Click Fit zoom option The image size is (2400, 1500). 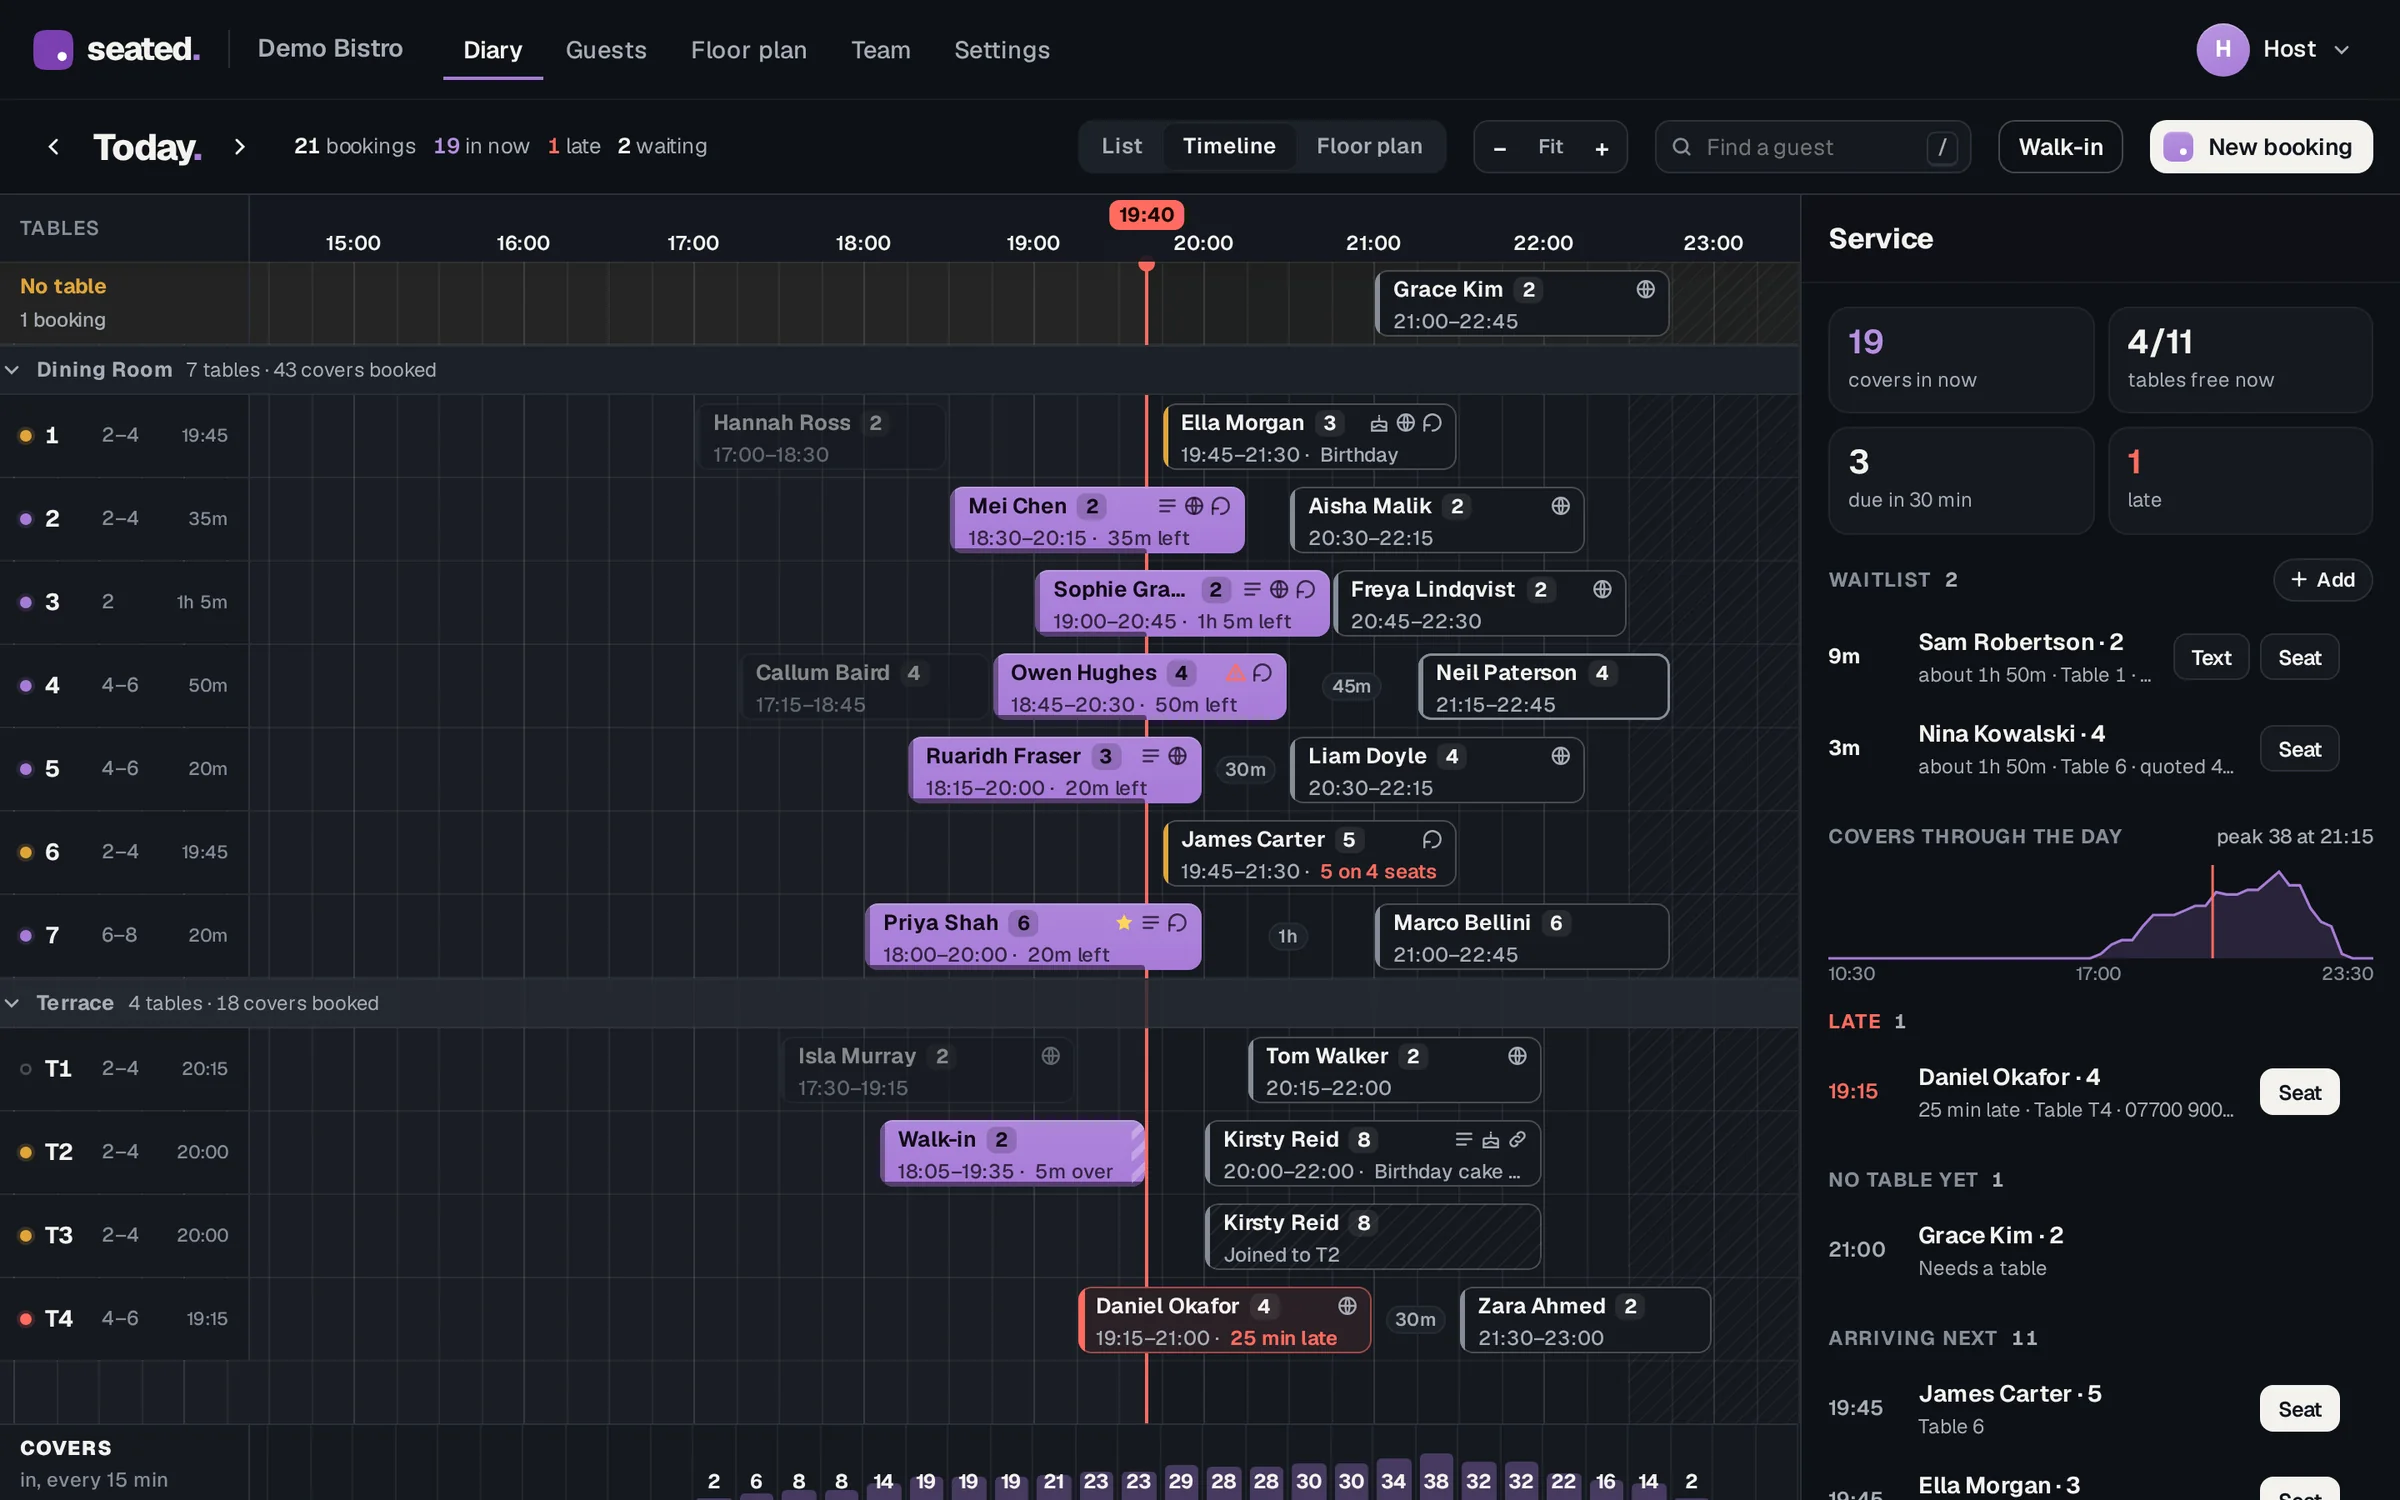coord(1550,147)
